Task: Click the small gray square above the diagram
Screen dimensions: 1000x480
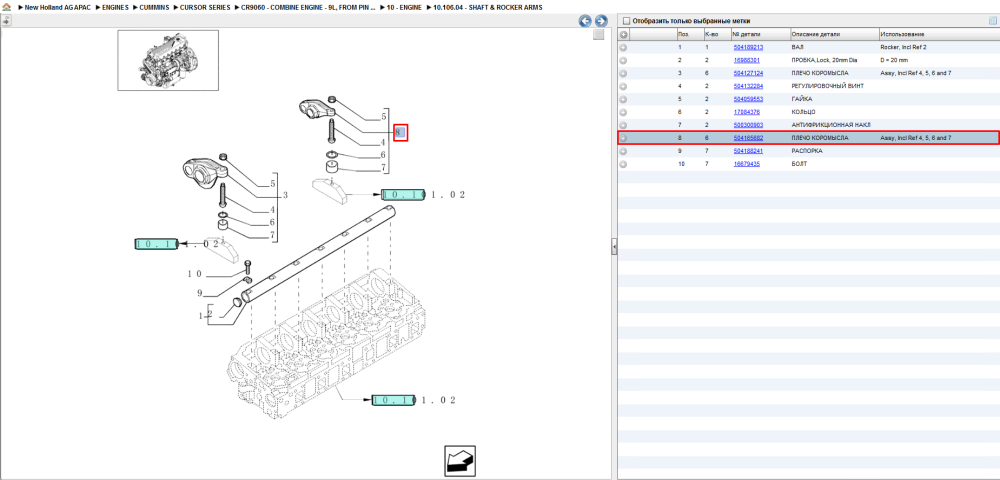Action: (x=598, y=35)
